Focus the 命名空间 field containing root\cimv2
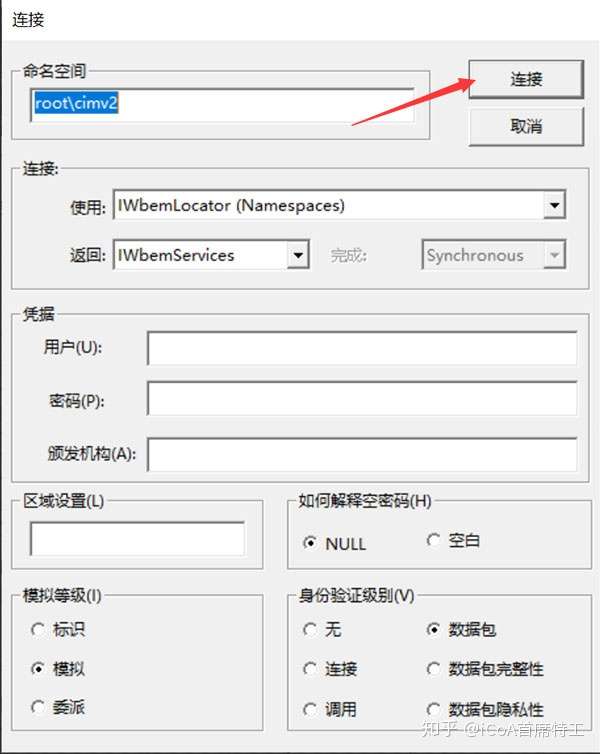This screenshot has width=600, height=754. click(x=222, y=105)
